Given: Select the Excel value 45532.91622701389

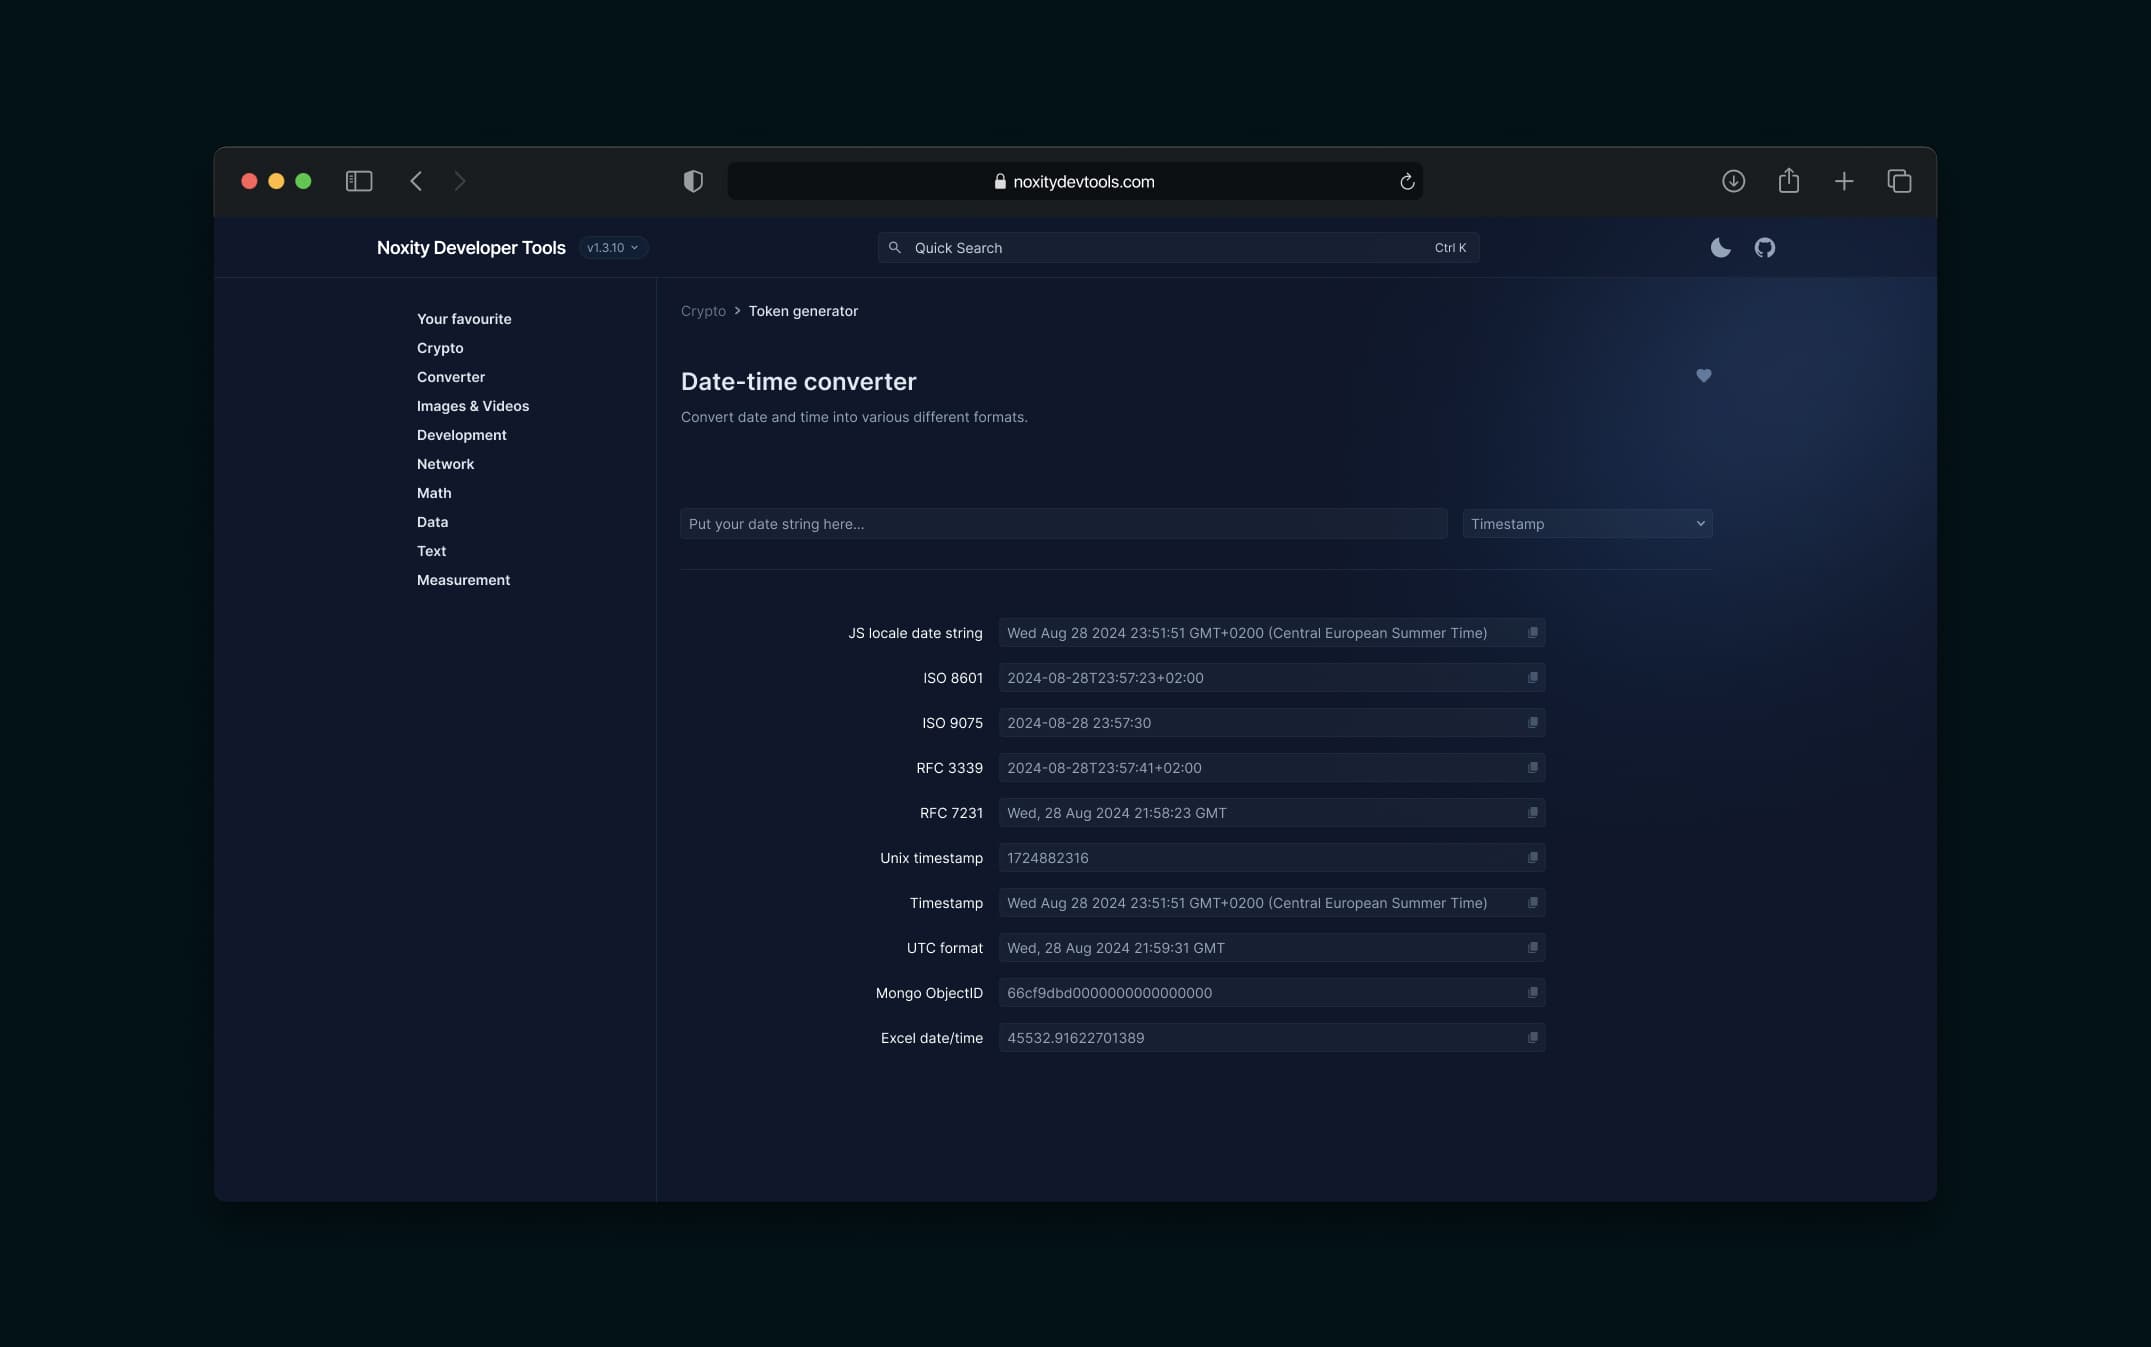Looking at the screenshot, I should (x=1075, y=1038).
